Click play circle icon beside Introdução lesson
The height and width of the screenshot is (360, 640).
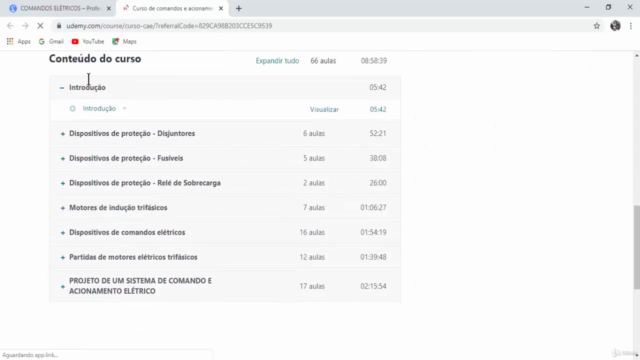coord(73,109)
